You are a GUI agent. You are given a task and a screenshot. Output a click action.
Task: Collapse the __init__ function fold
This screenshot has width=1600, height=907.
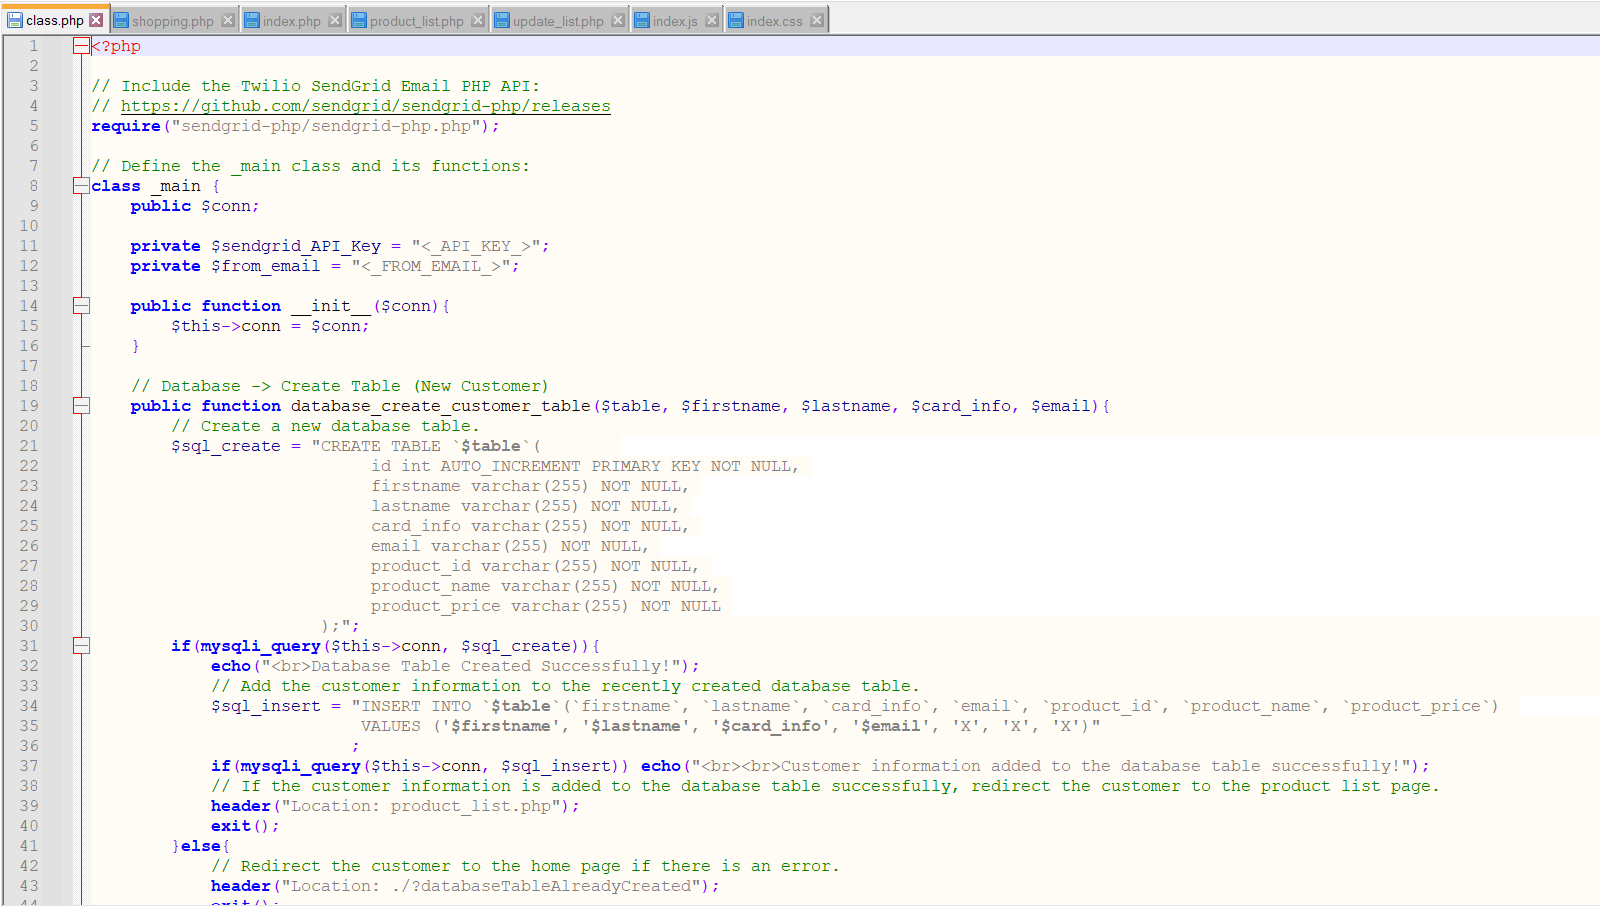[81, 306]
